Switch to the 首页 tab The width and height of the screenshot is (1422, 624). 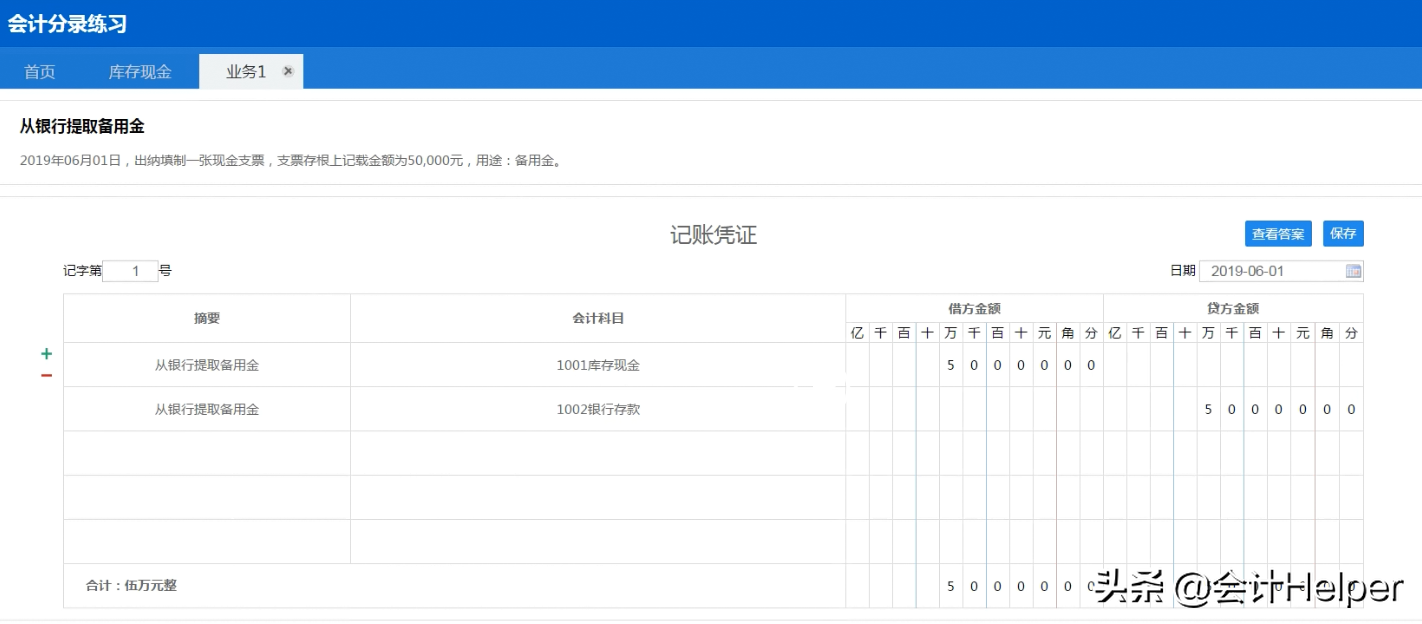[38, 71]
